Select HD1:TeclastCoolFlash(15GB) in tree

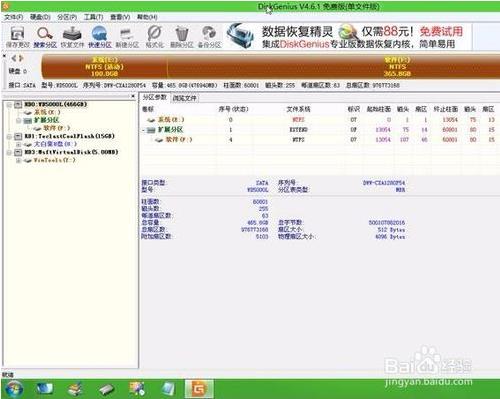pos(69,136)
